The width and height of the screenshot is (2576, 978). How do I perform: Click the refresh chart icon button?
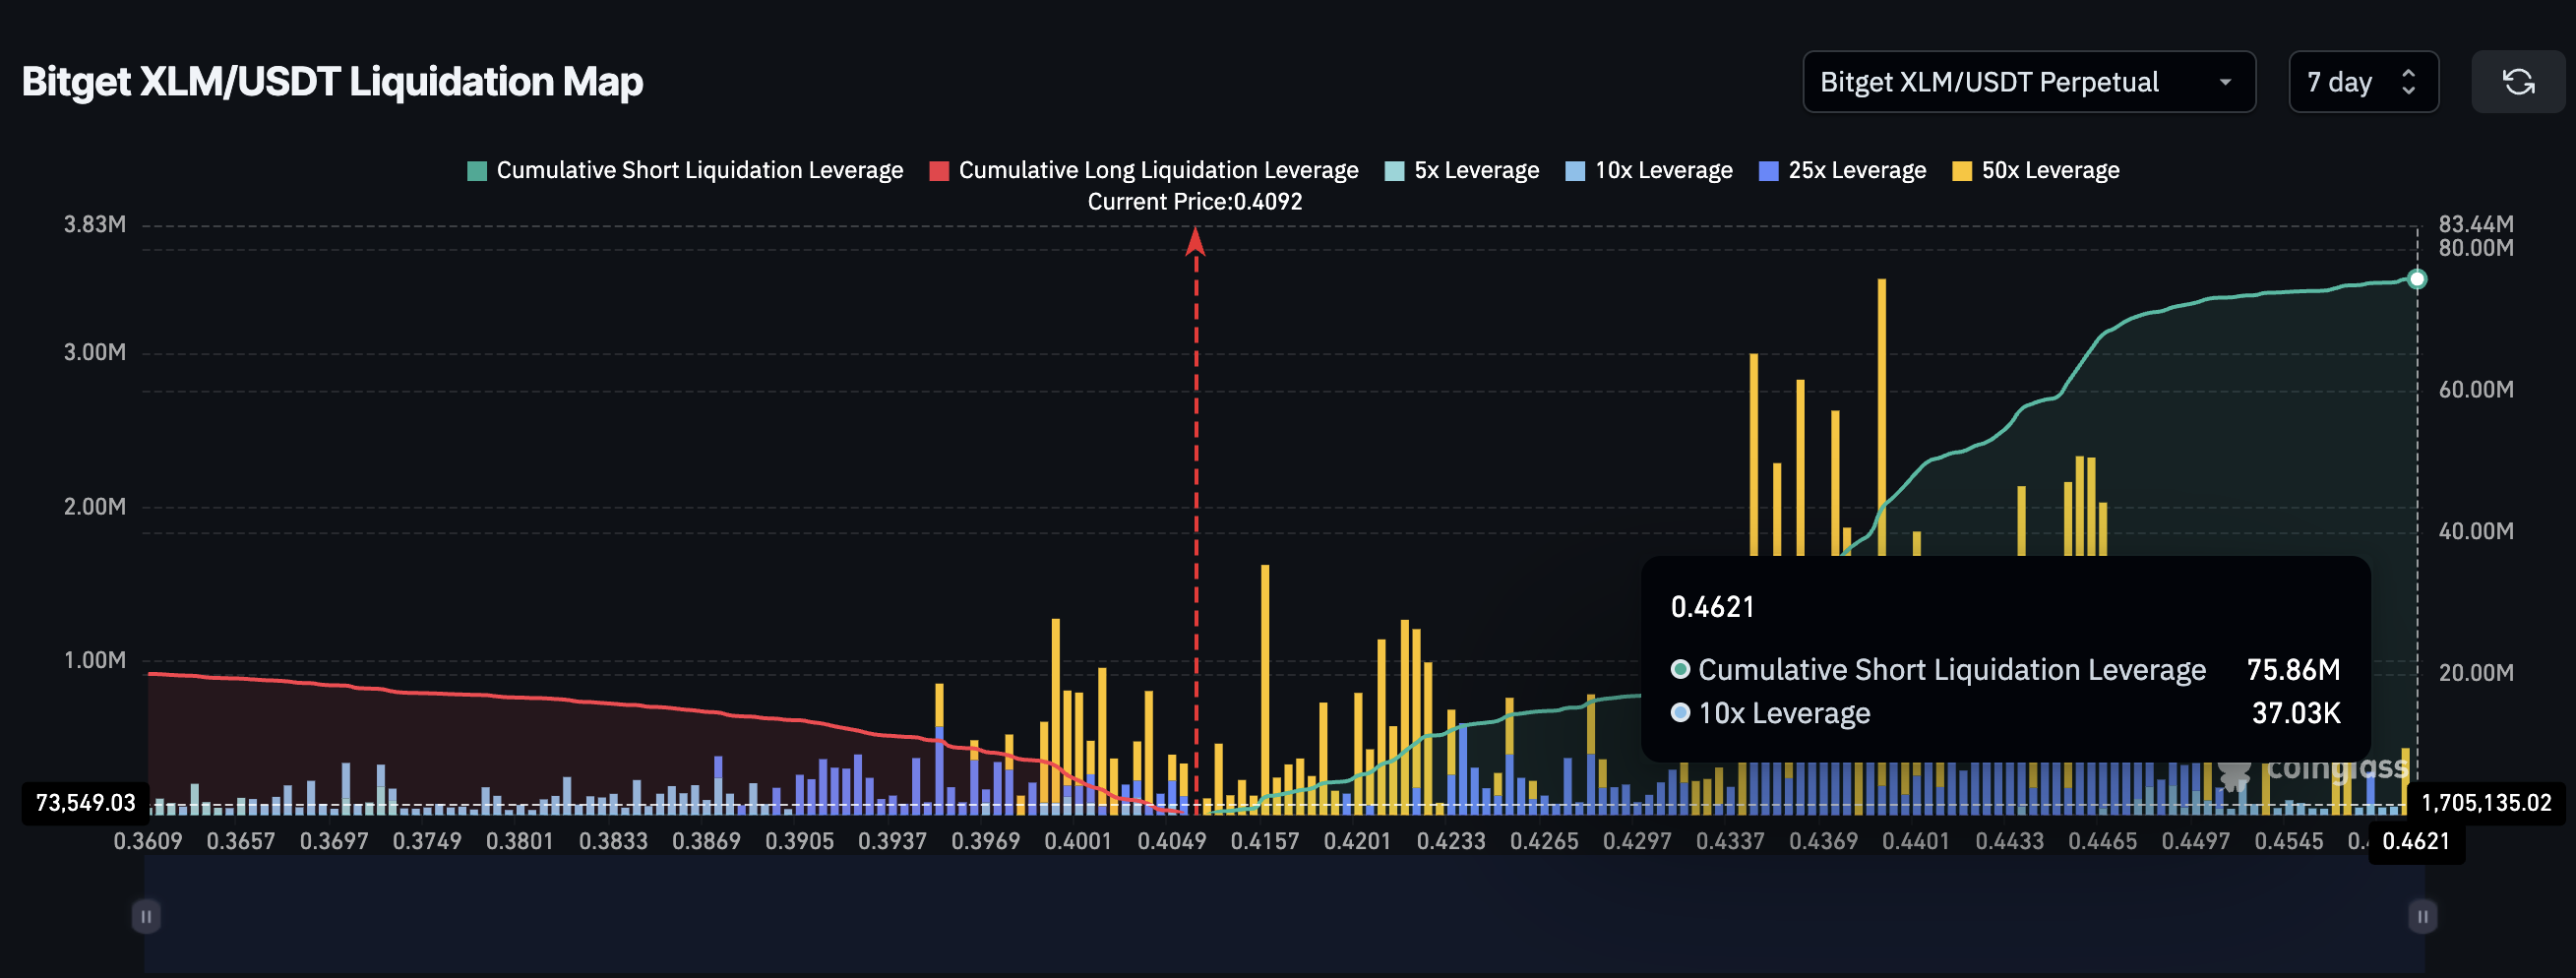coord(2517,82)
